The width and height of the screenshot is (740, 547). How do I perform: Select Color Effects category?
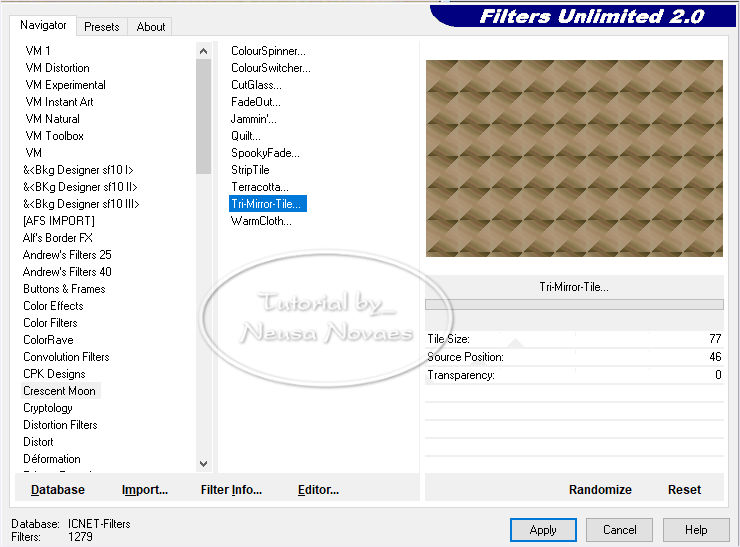[53, 305]
